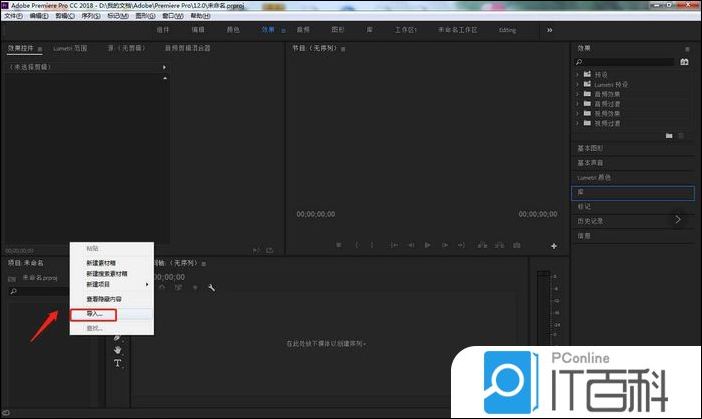
Task: Click the new custom bin folder icon in Effects panel
Action: coord(669,135)
